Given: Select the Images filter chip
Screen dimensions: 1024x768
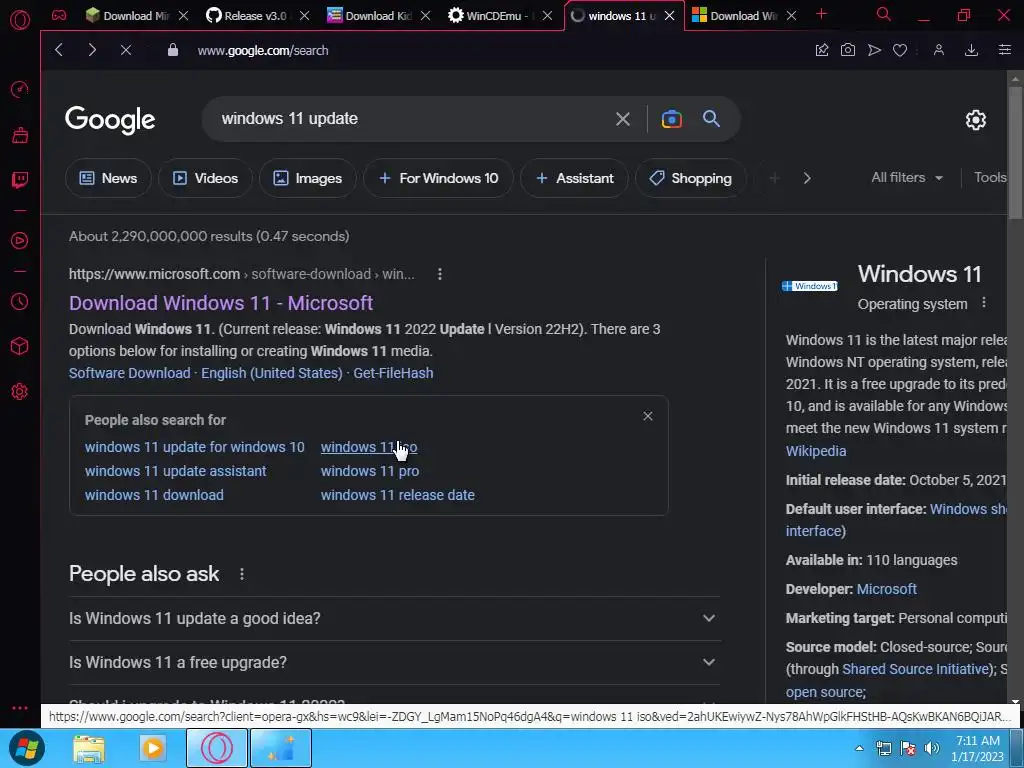Looking at the screenshot, I should 308,178.
